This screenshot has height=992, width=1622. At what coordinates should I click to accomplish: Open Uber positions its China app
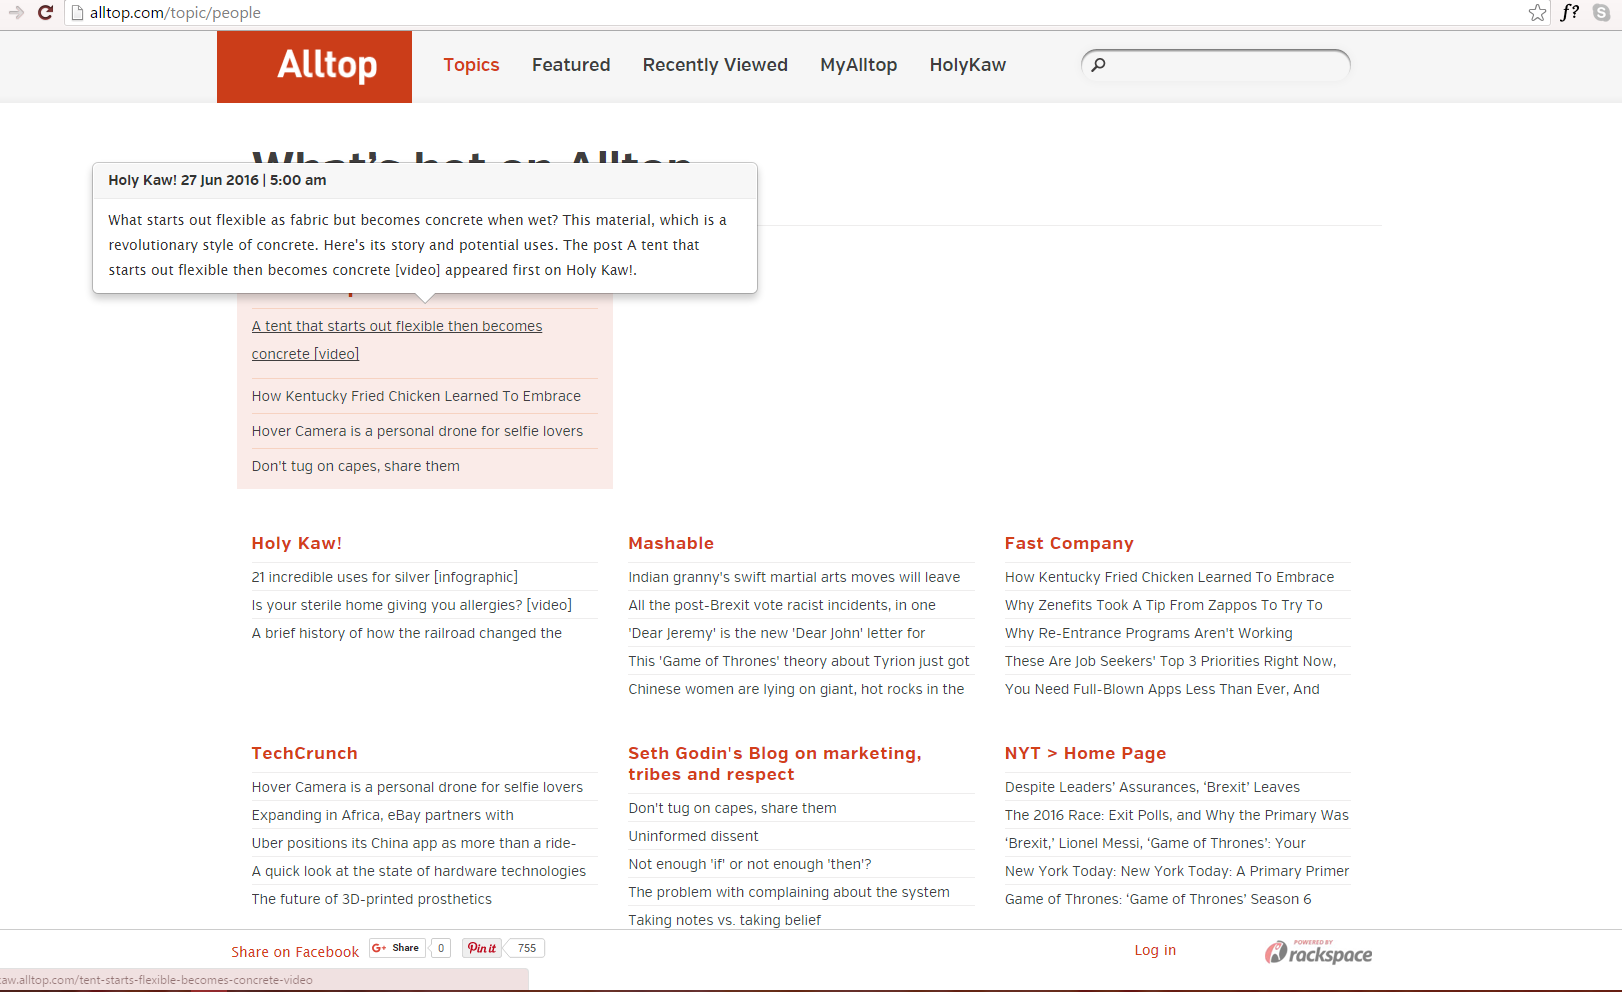point(413,843)
